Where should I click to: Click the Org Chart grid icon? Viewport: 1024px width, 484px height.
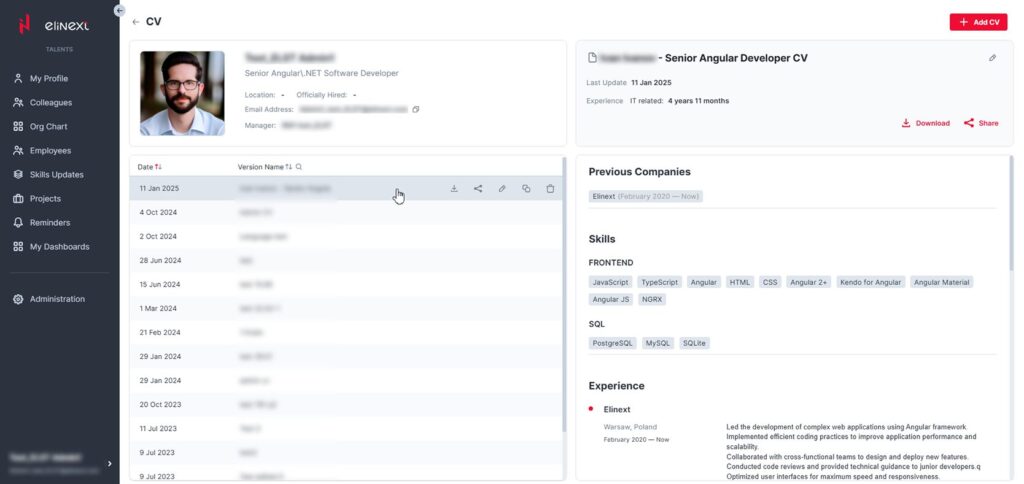(18, 127)
